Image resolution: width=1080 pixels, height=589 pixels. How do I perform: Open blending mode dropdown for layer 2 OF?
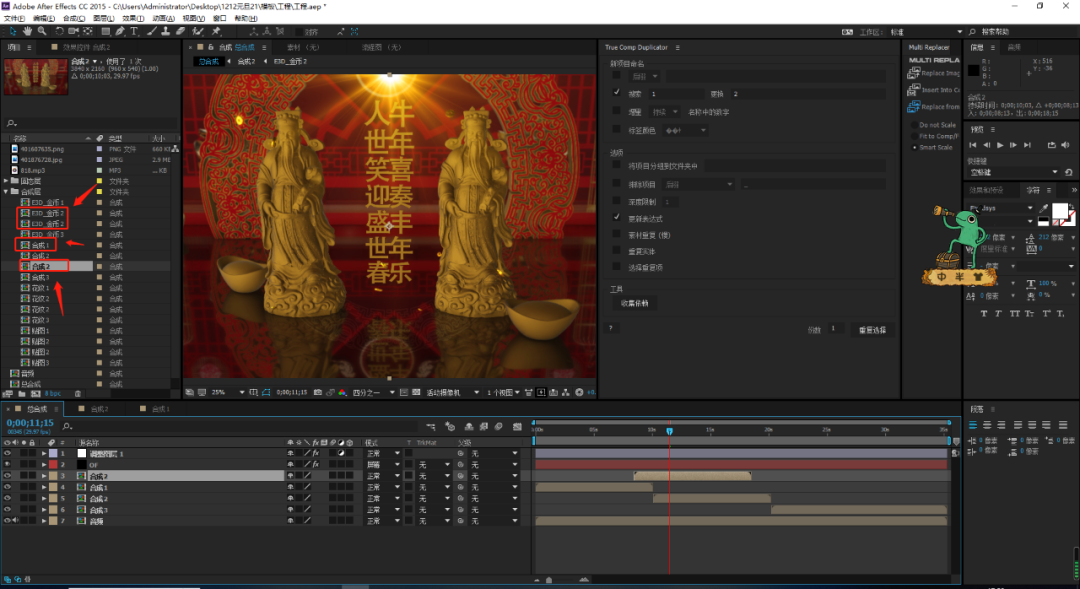(x=383, y=465)
